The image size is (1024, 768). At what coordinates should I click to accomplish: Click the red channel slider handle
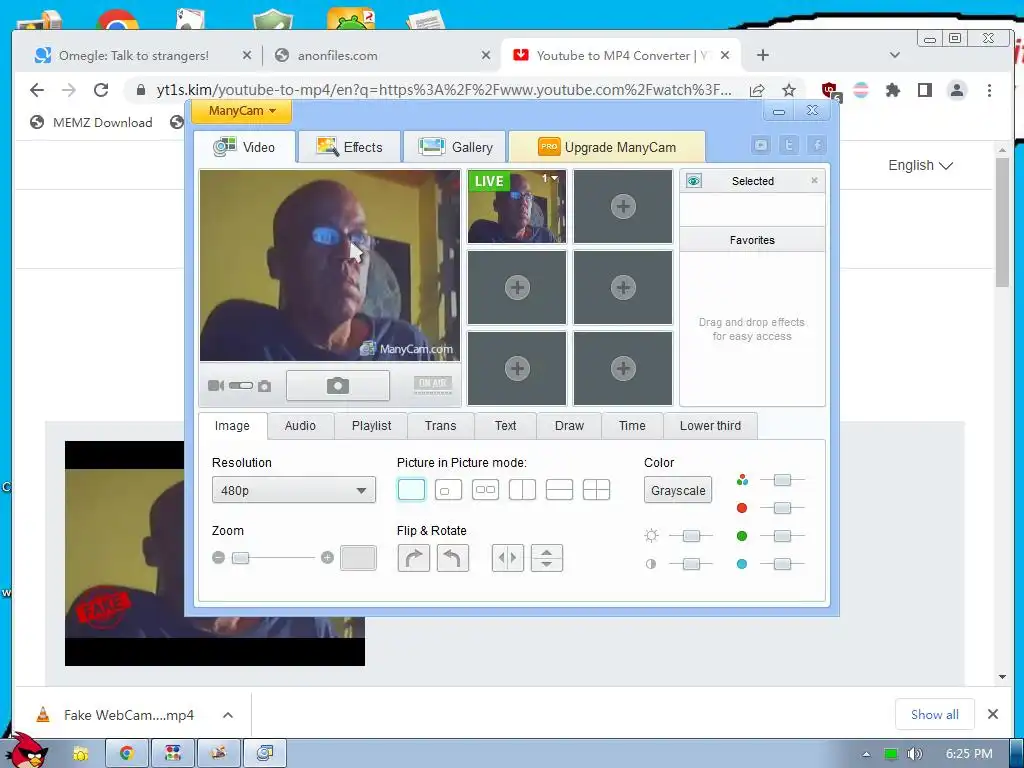782,508
